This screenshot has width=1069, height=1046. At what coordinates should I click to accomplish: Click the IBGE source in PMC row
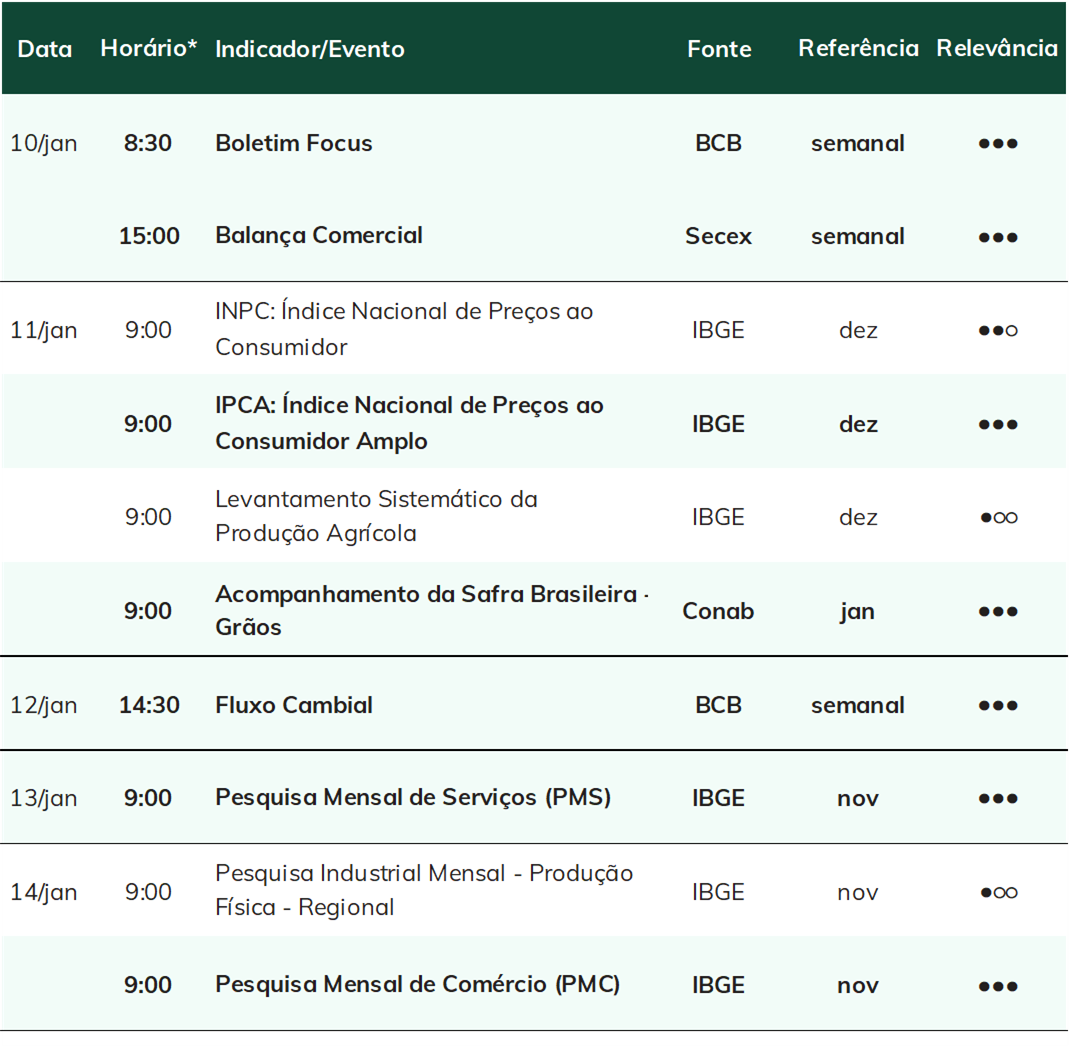[719, 985]
